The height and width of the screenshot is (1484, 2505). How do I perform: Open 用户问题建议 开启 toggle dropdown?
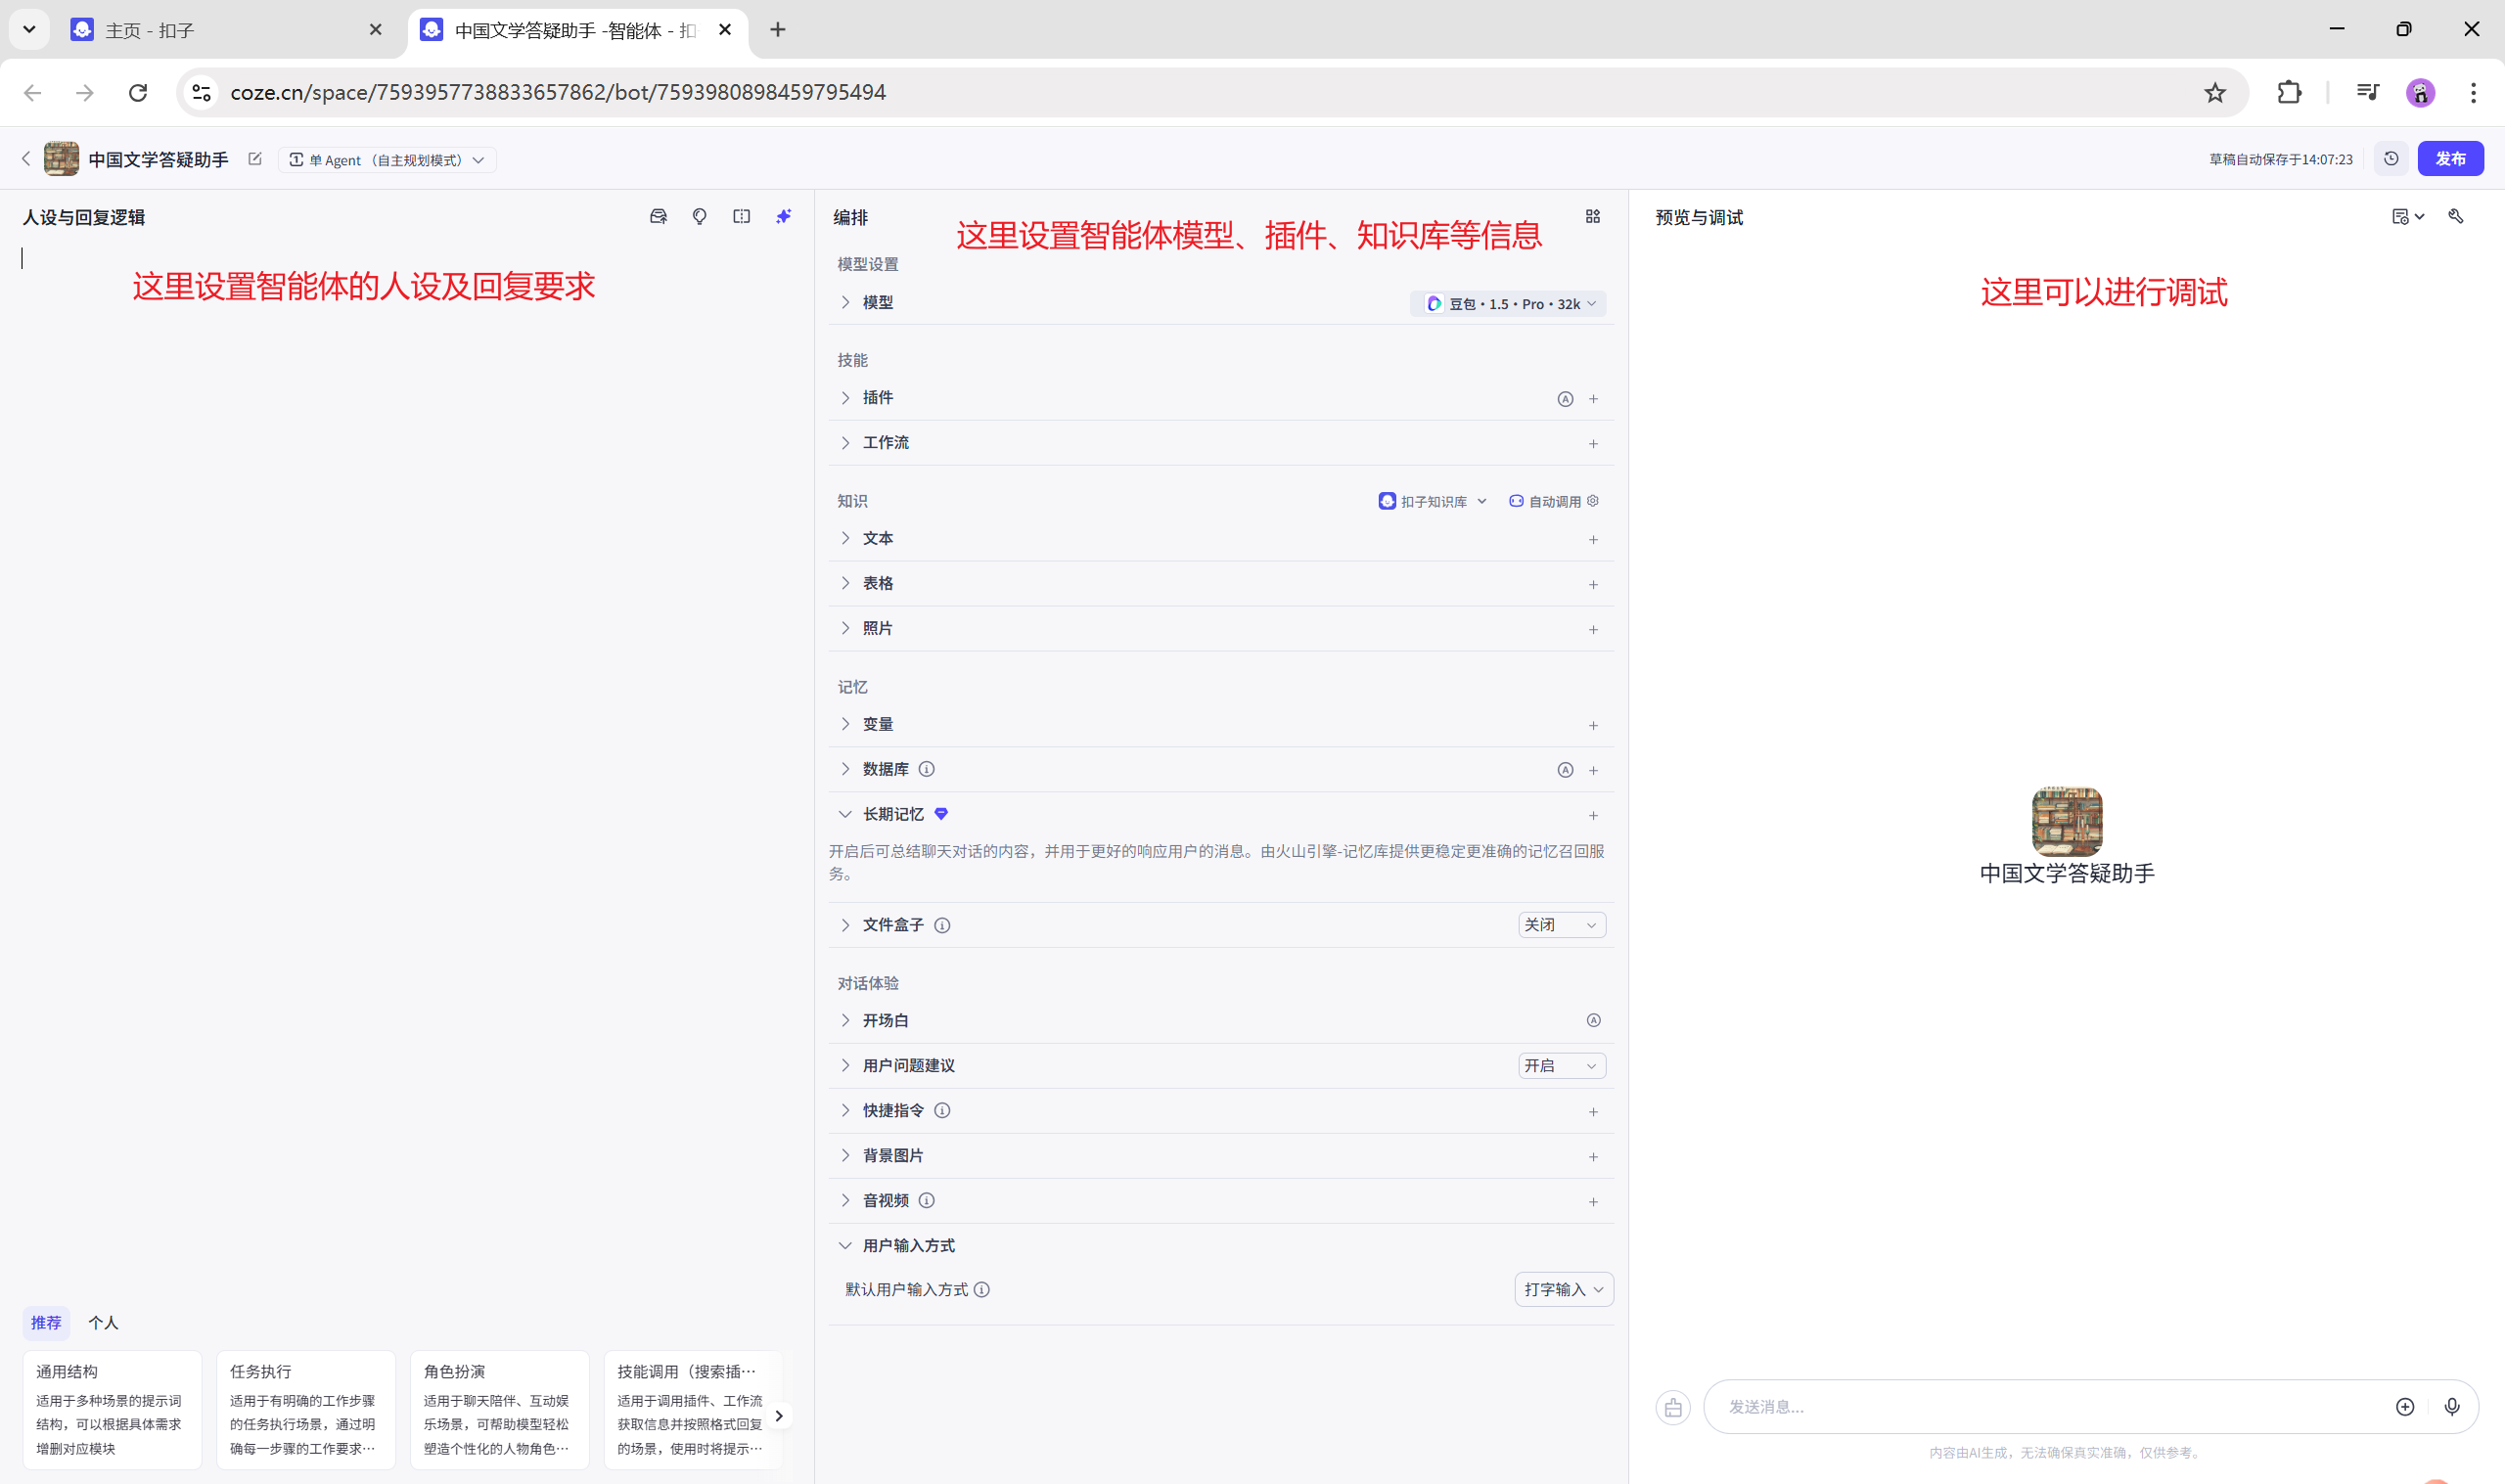pos(1561,1066)
